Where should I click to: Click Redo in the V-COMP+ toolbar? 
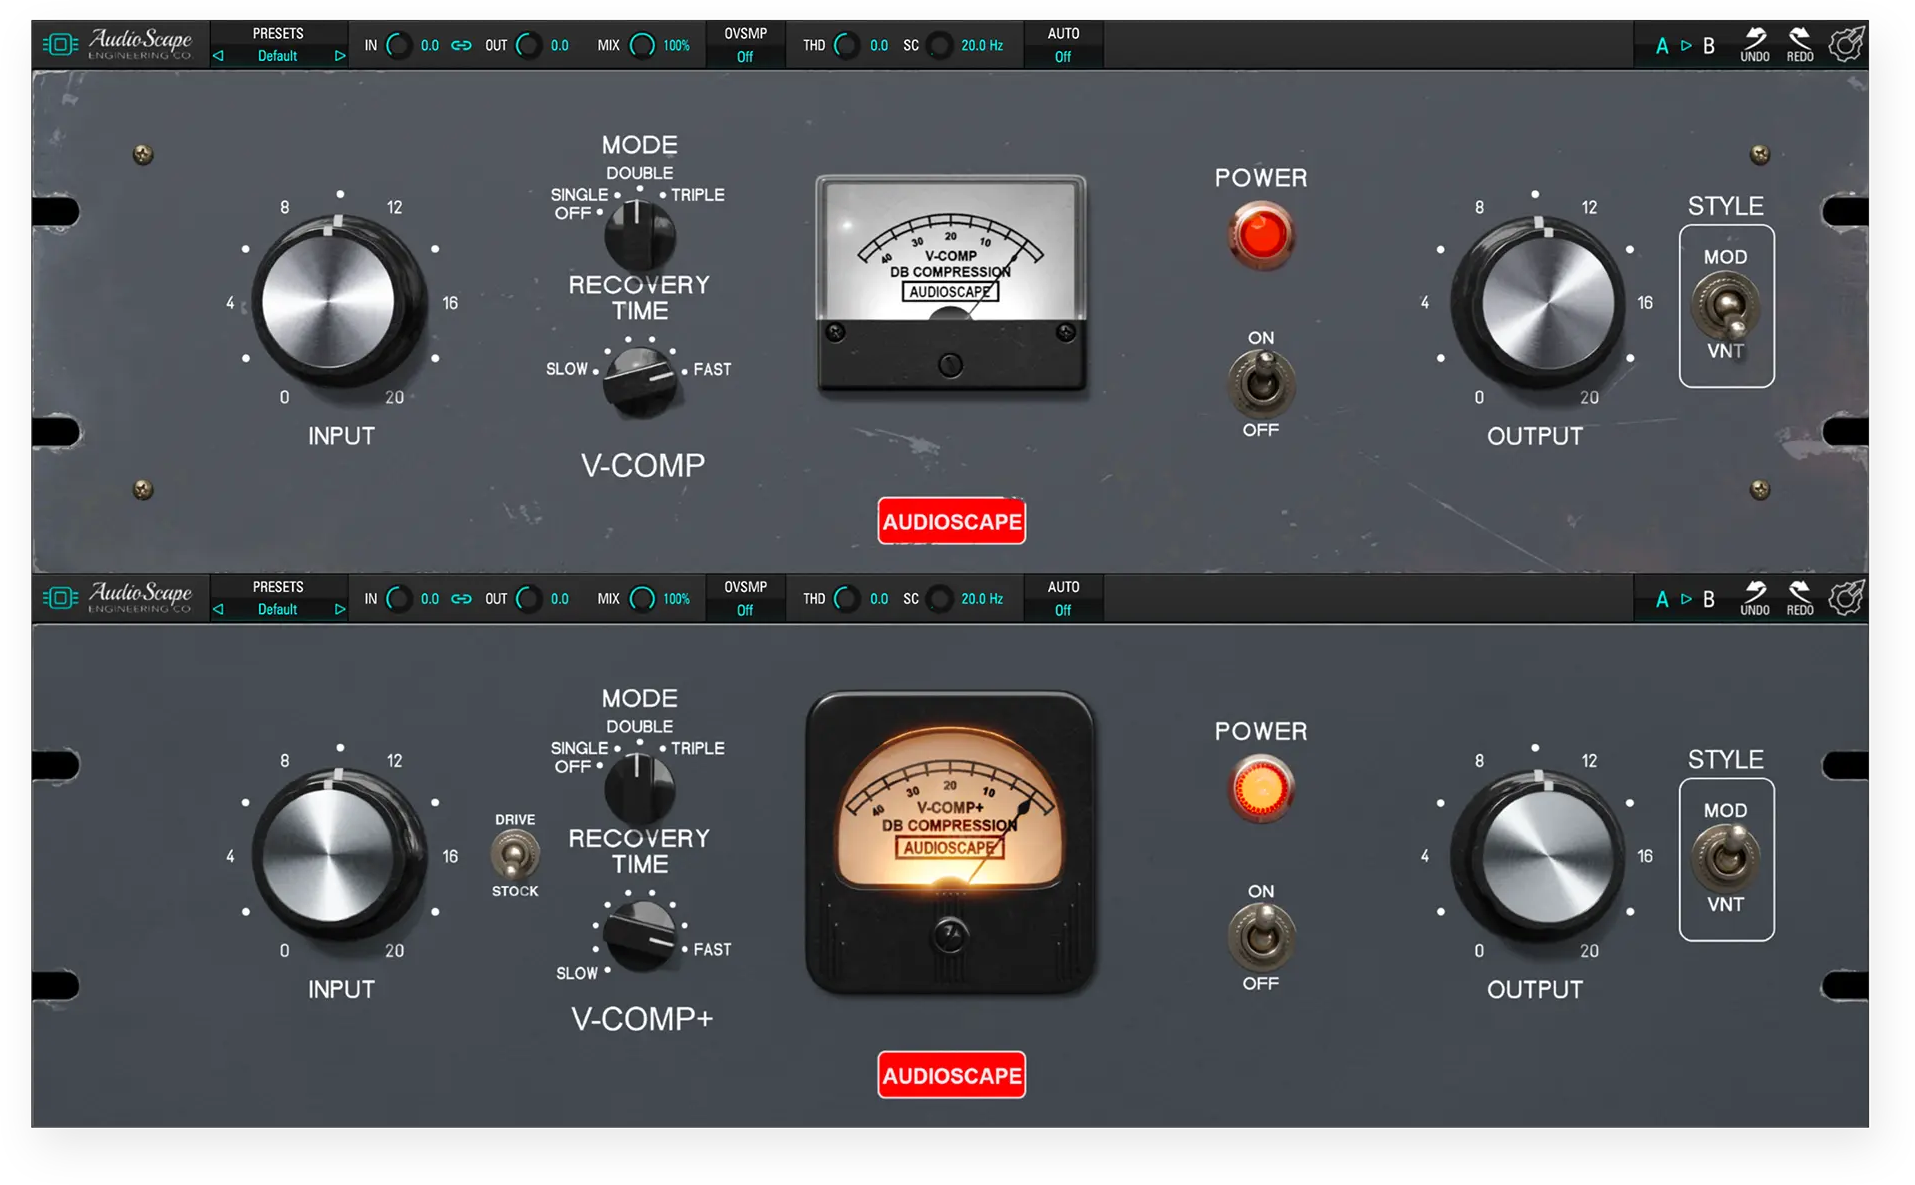(x=1799, y=598)
